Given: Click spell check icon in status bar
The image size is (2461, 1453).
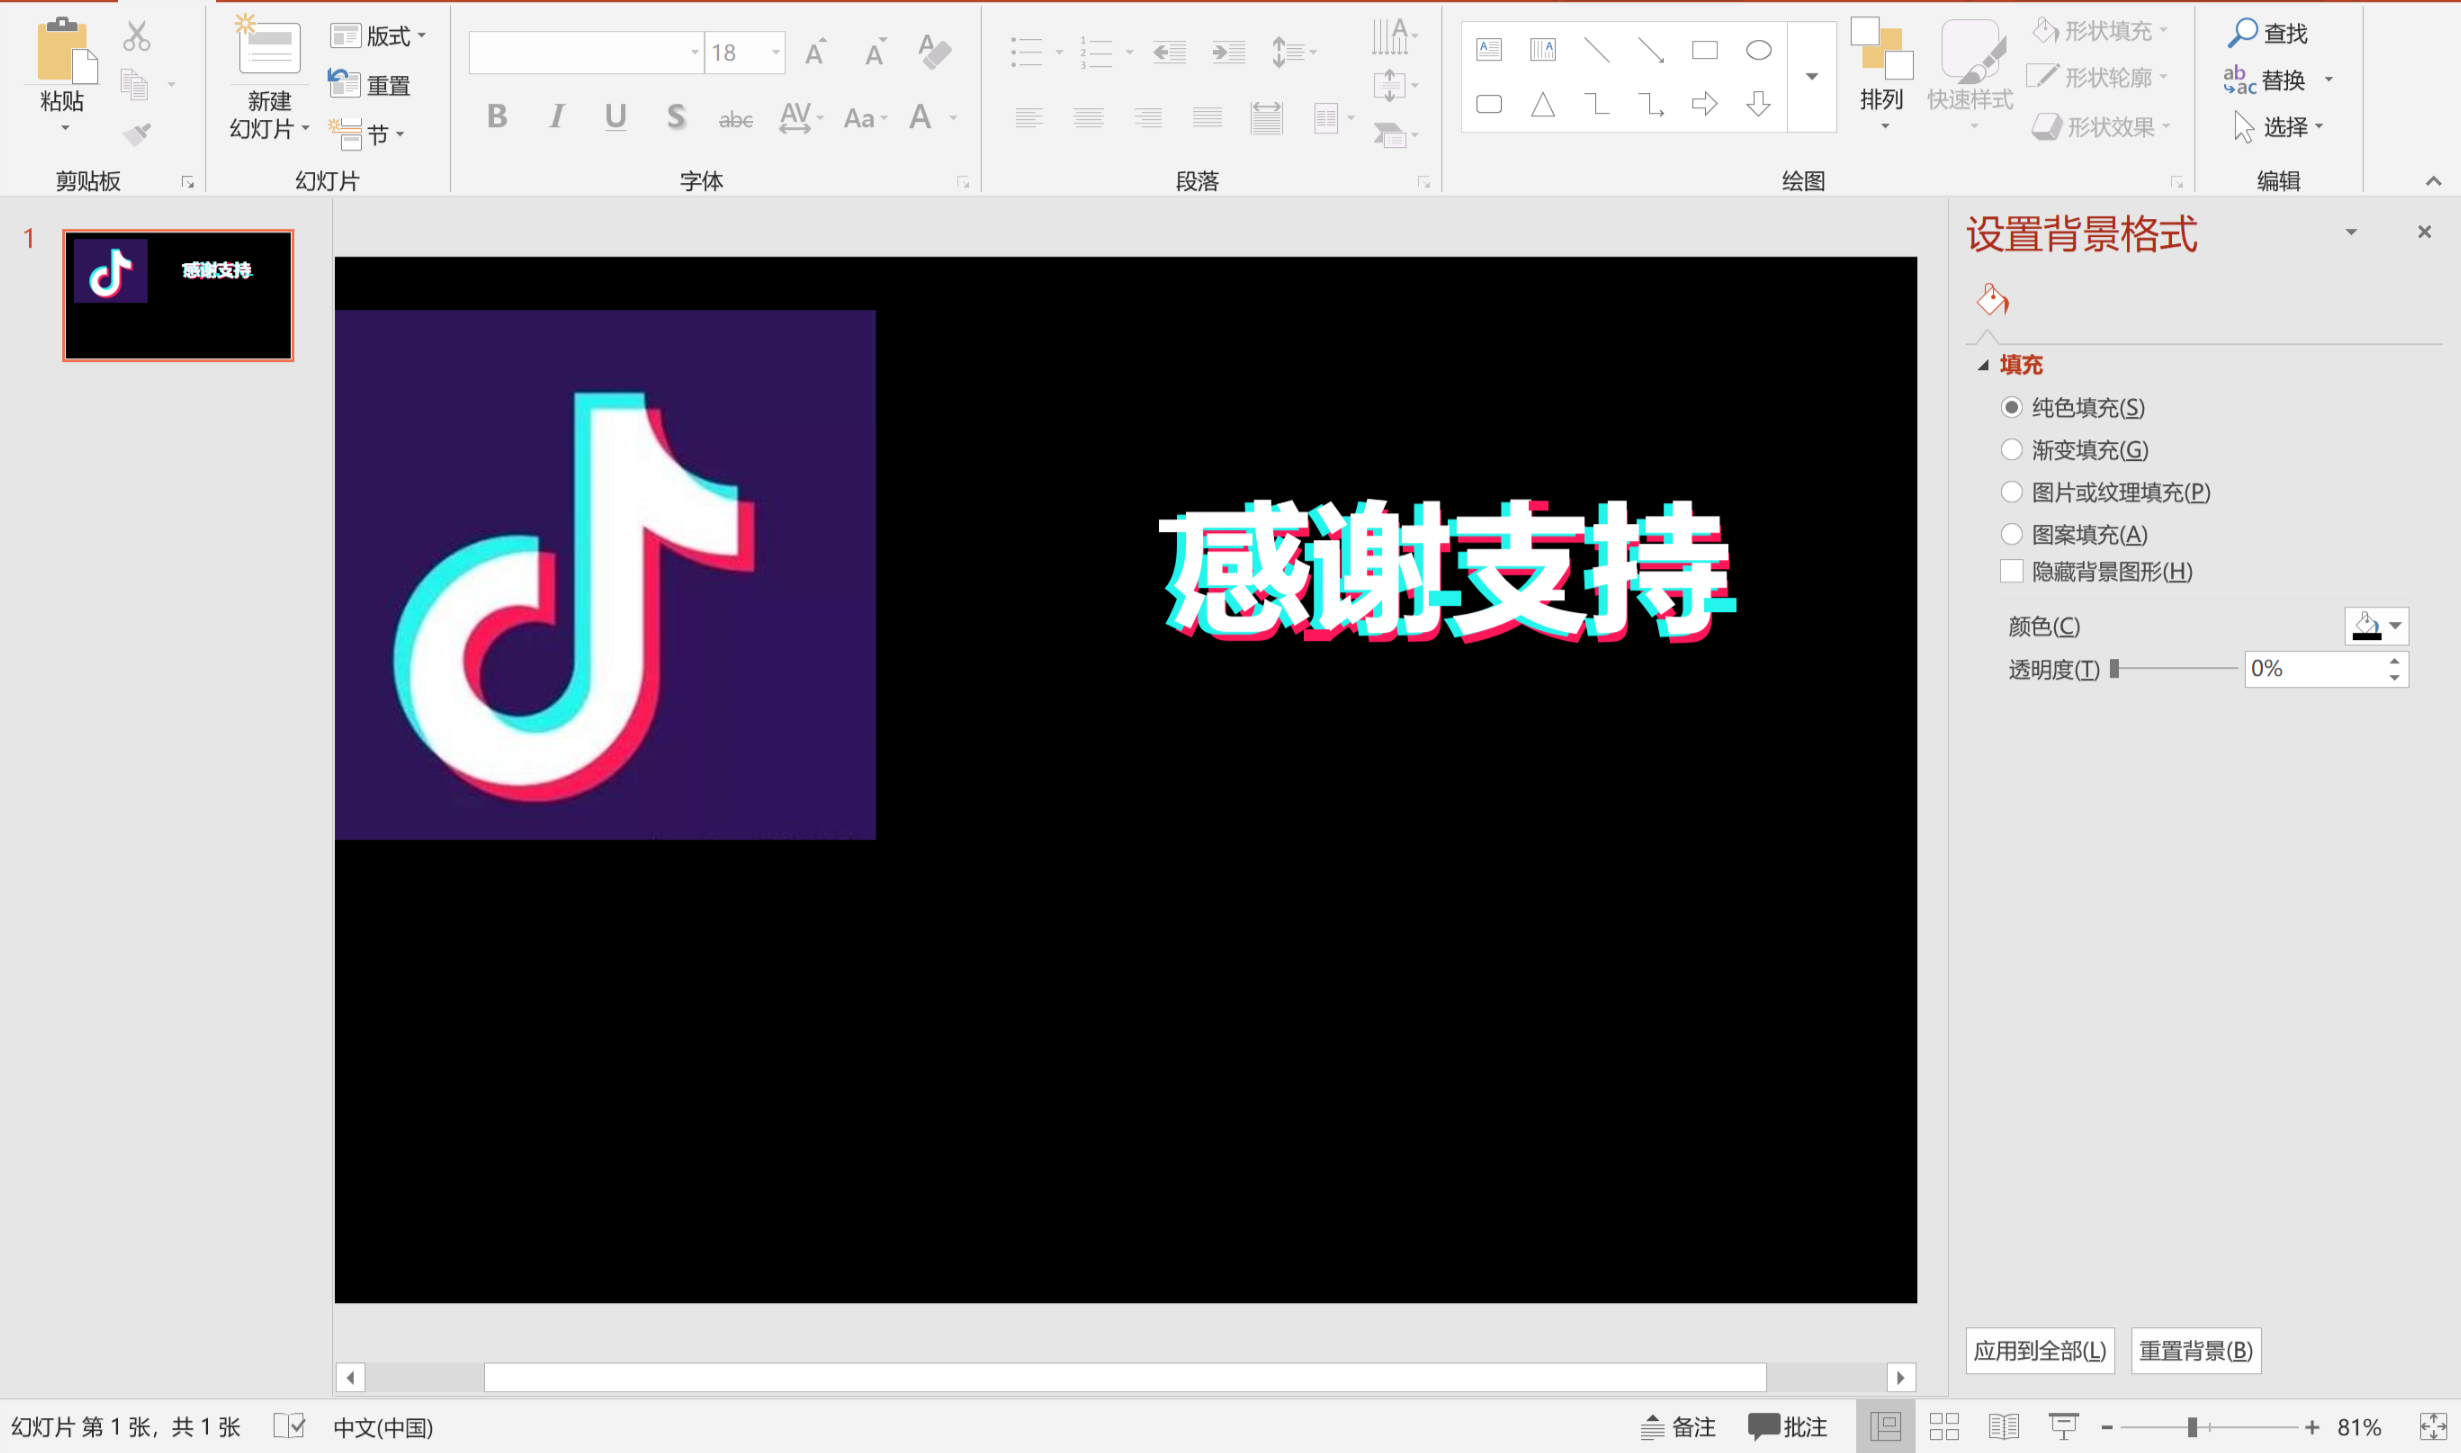Looking at the screenshot, I should [289, 1426].
